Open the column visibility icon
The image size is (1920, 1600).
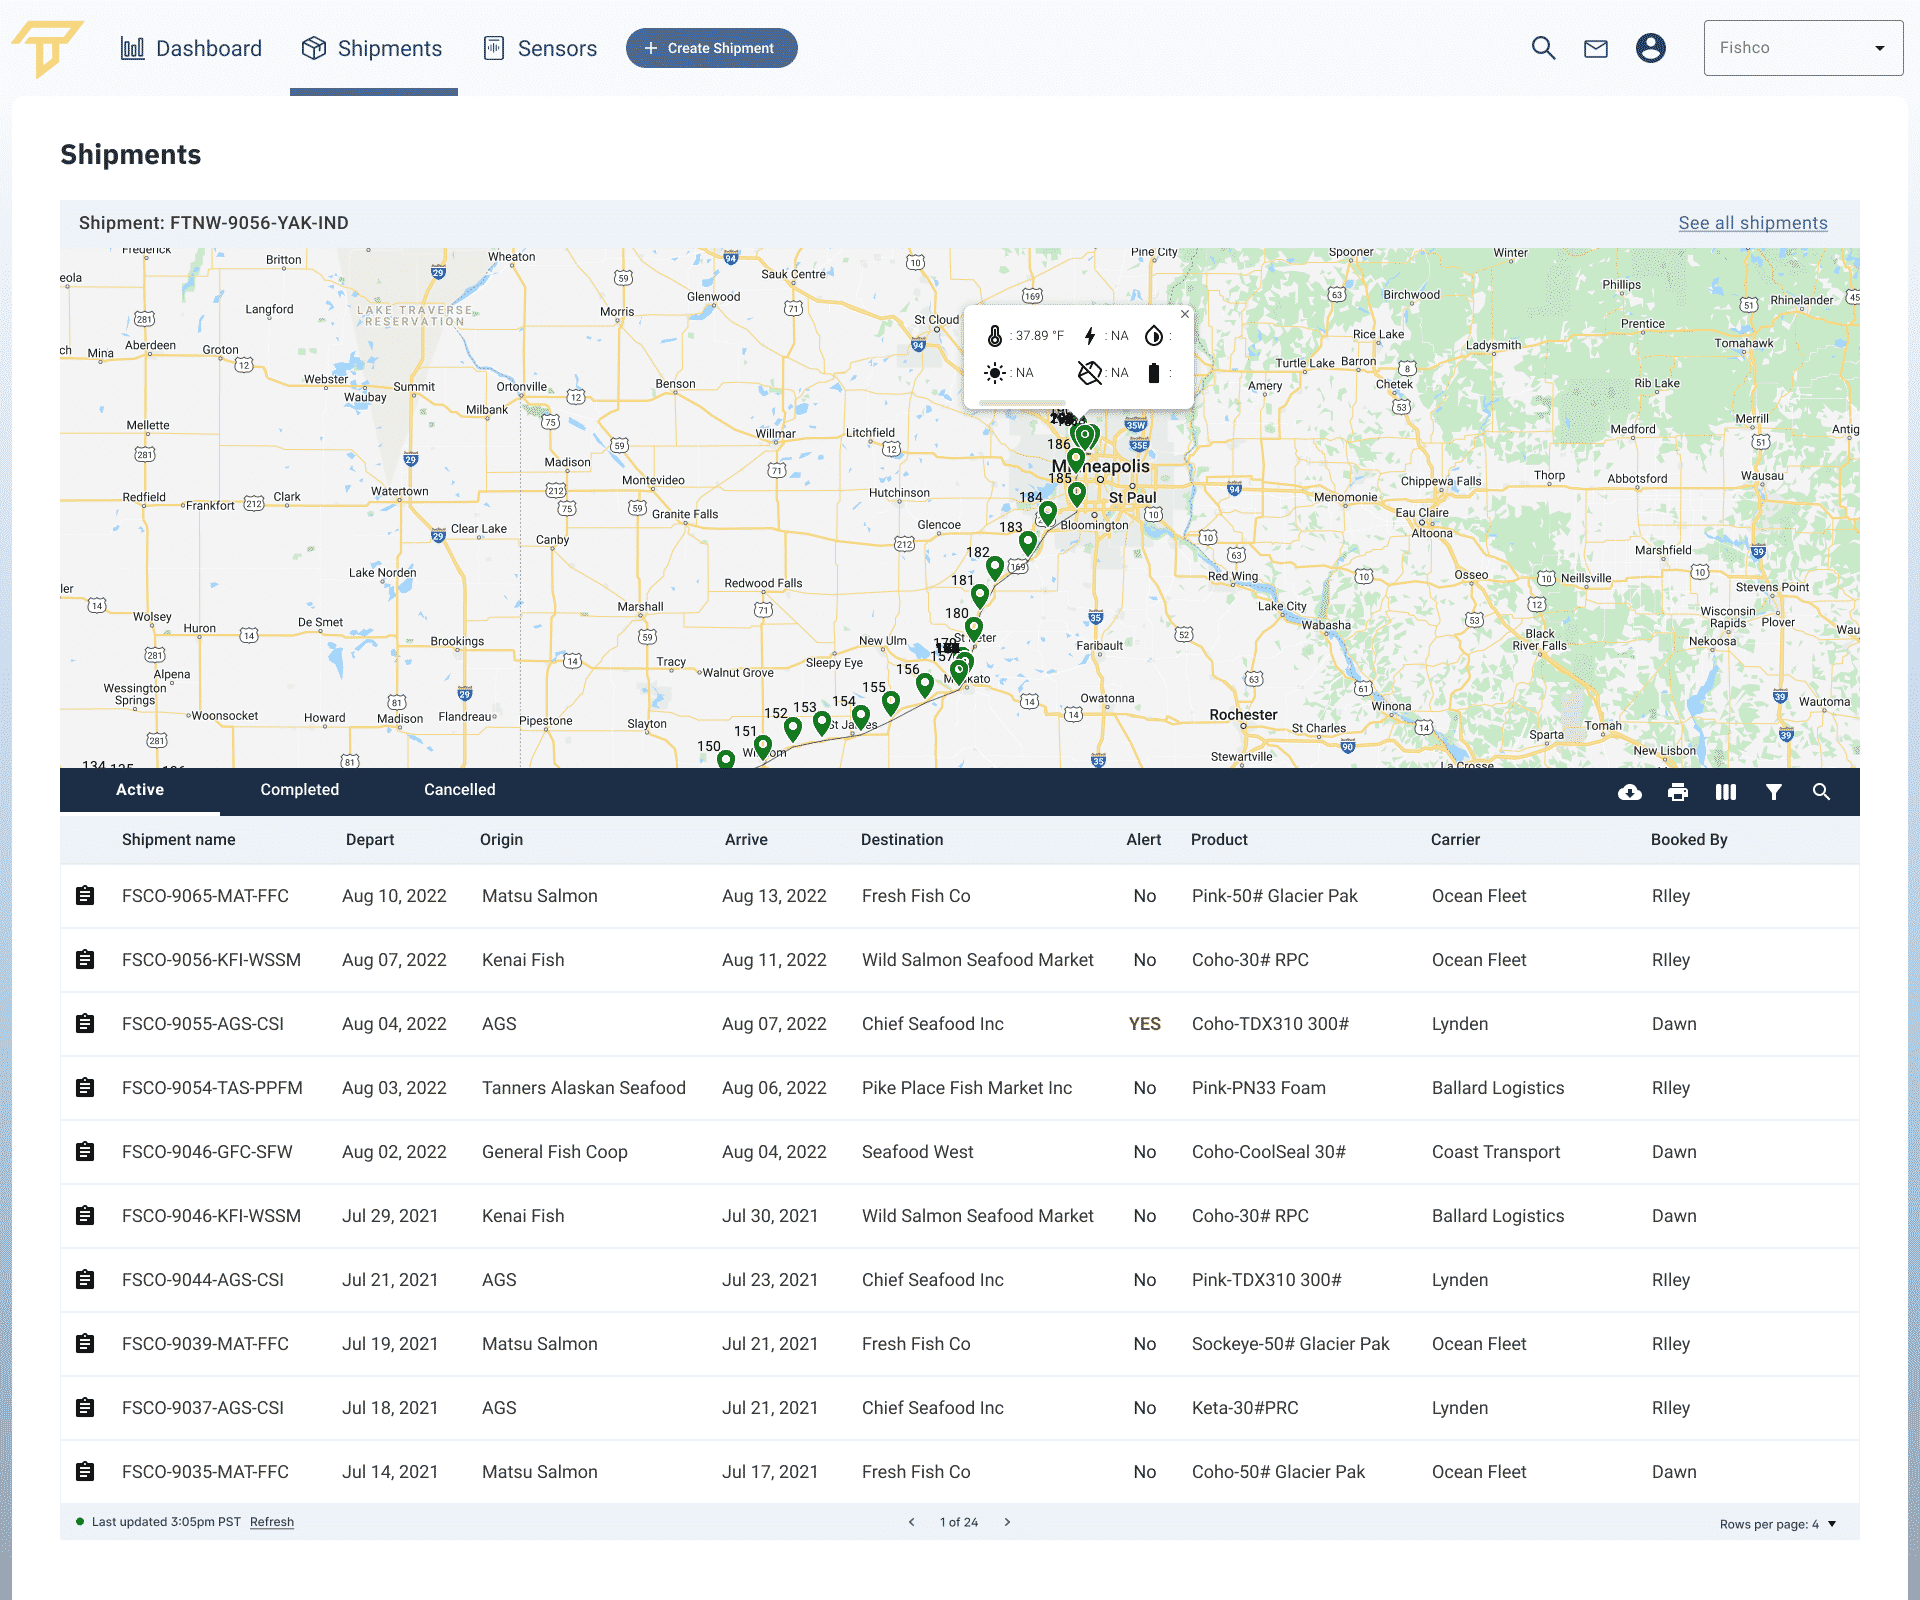point(1726,791)
